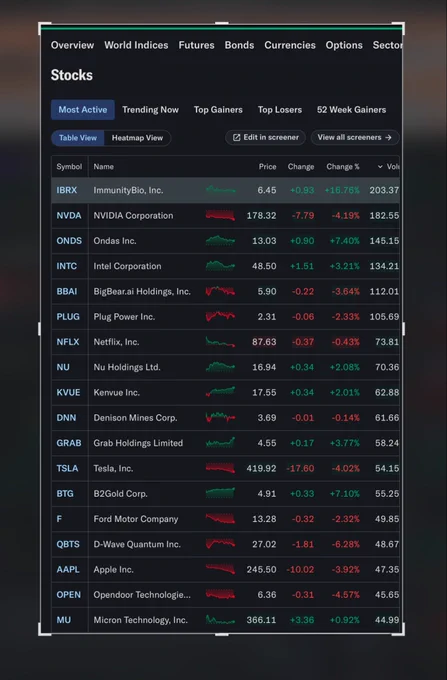Viewport: 447px width, 680px height.
Task: Open the IBRX symbol link
Action: point(67,190)
